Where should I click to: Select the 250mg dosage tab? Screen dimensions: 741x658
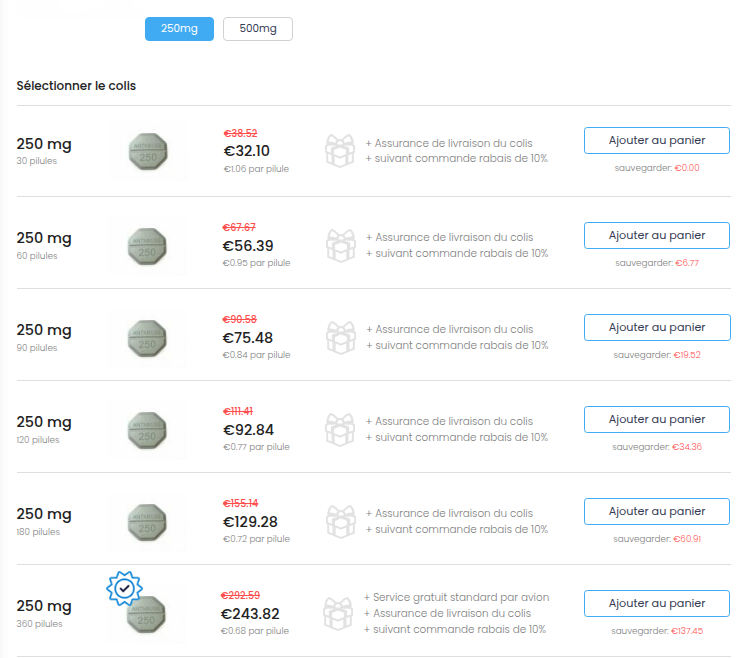pos(179,29)
